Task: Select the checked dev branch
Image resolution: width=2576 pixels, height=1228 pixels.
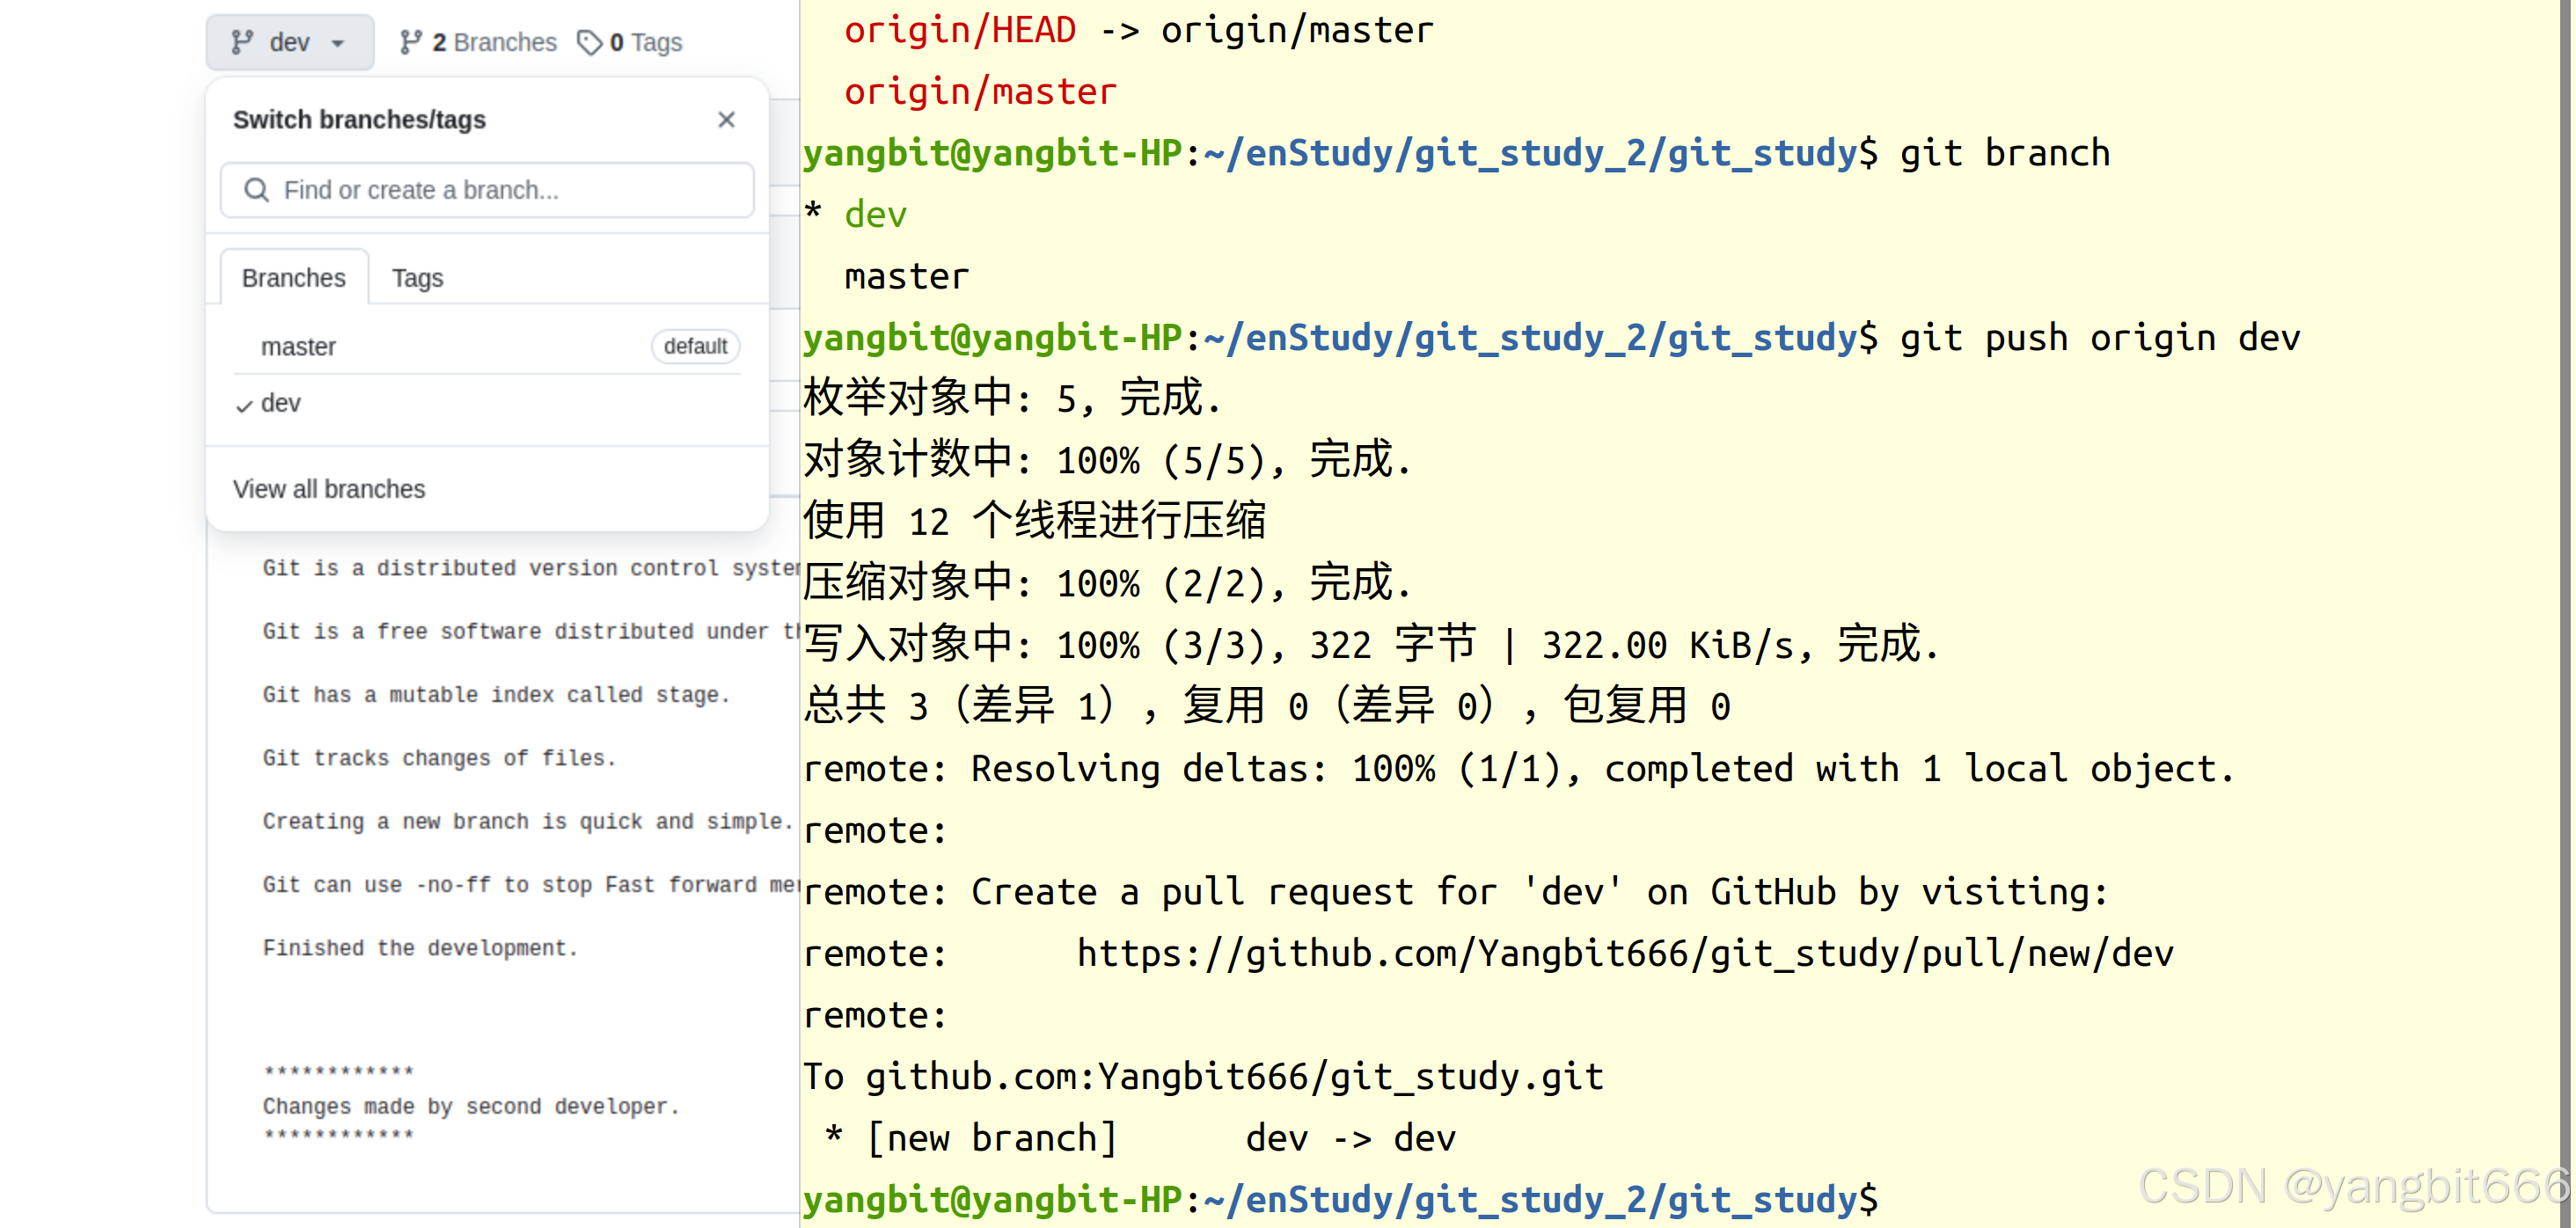Action: click(281, 403)
